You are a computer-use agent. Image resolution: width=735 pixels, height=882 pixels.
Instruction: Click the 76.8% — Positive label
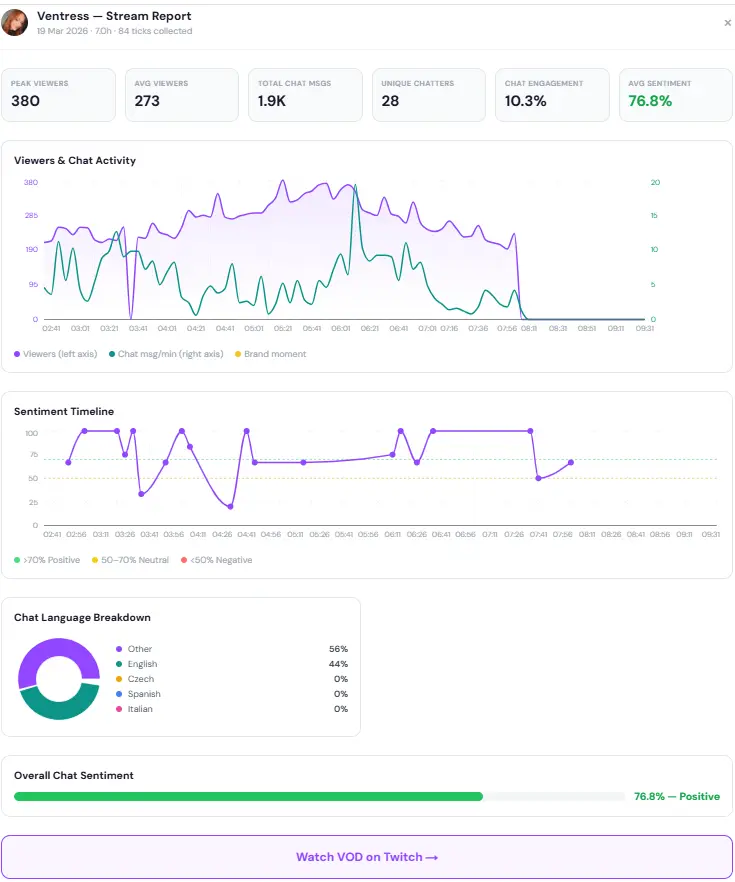pyautogui.click(x=677, y=796)
